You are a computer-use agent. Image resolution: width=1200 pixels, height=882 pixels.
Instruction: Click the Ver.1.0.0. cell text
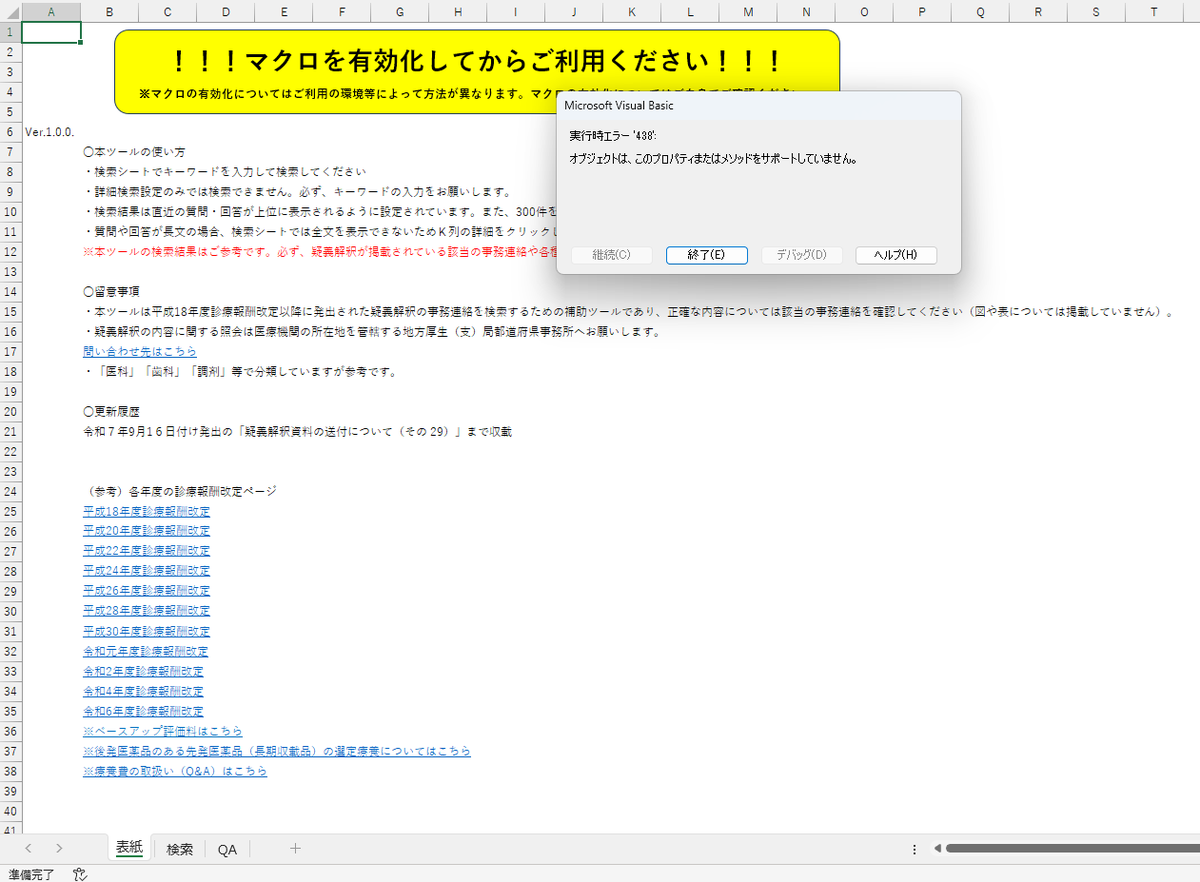50,132
